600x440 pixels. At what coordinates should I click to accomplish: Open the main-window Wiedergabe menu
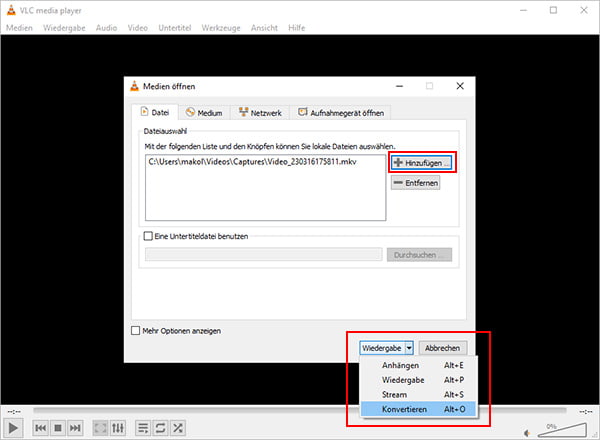click(x=64, y=28)
